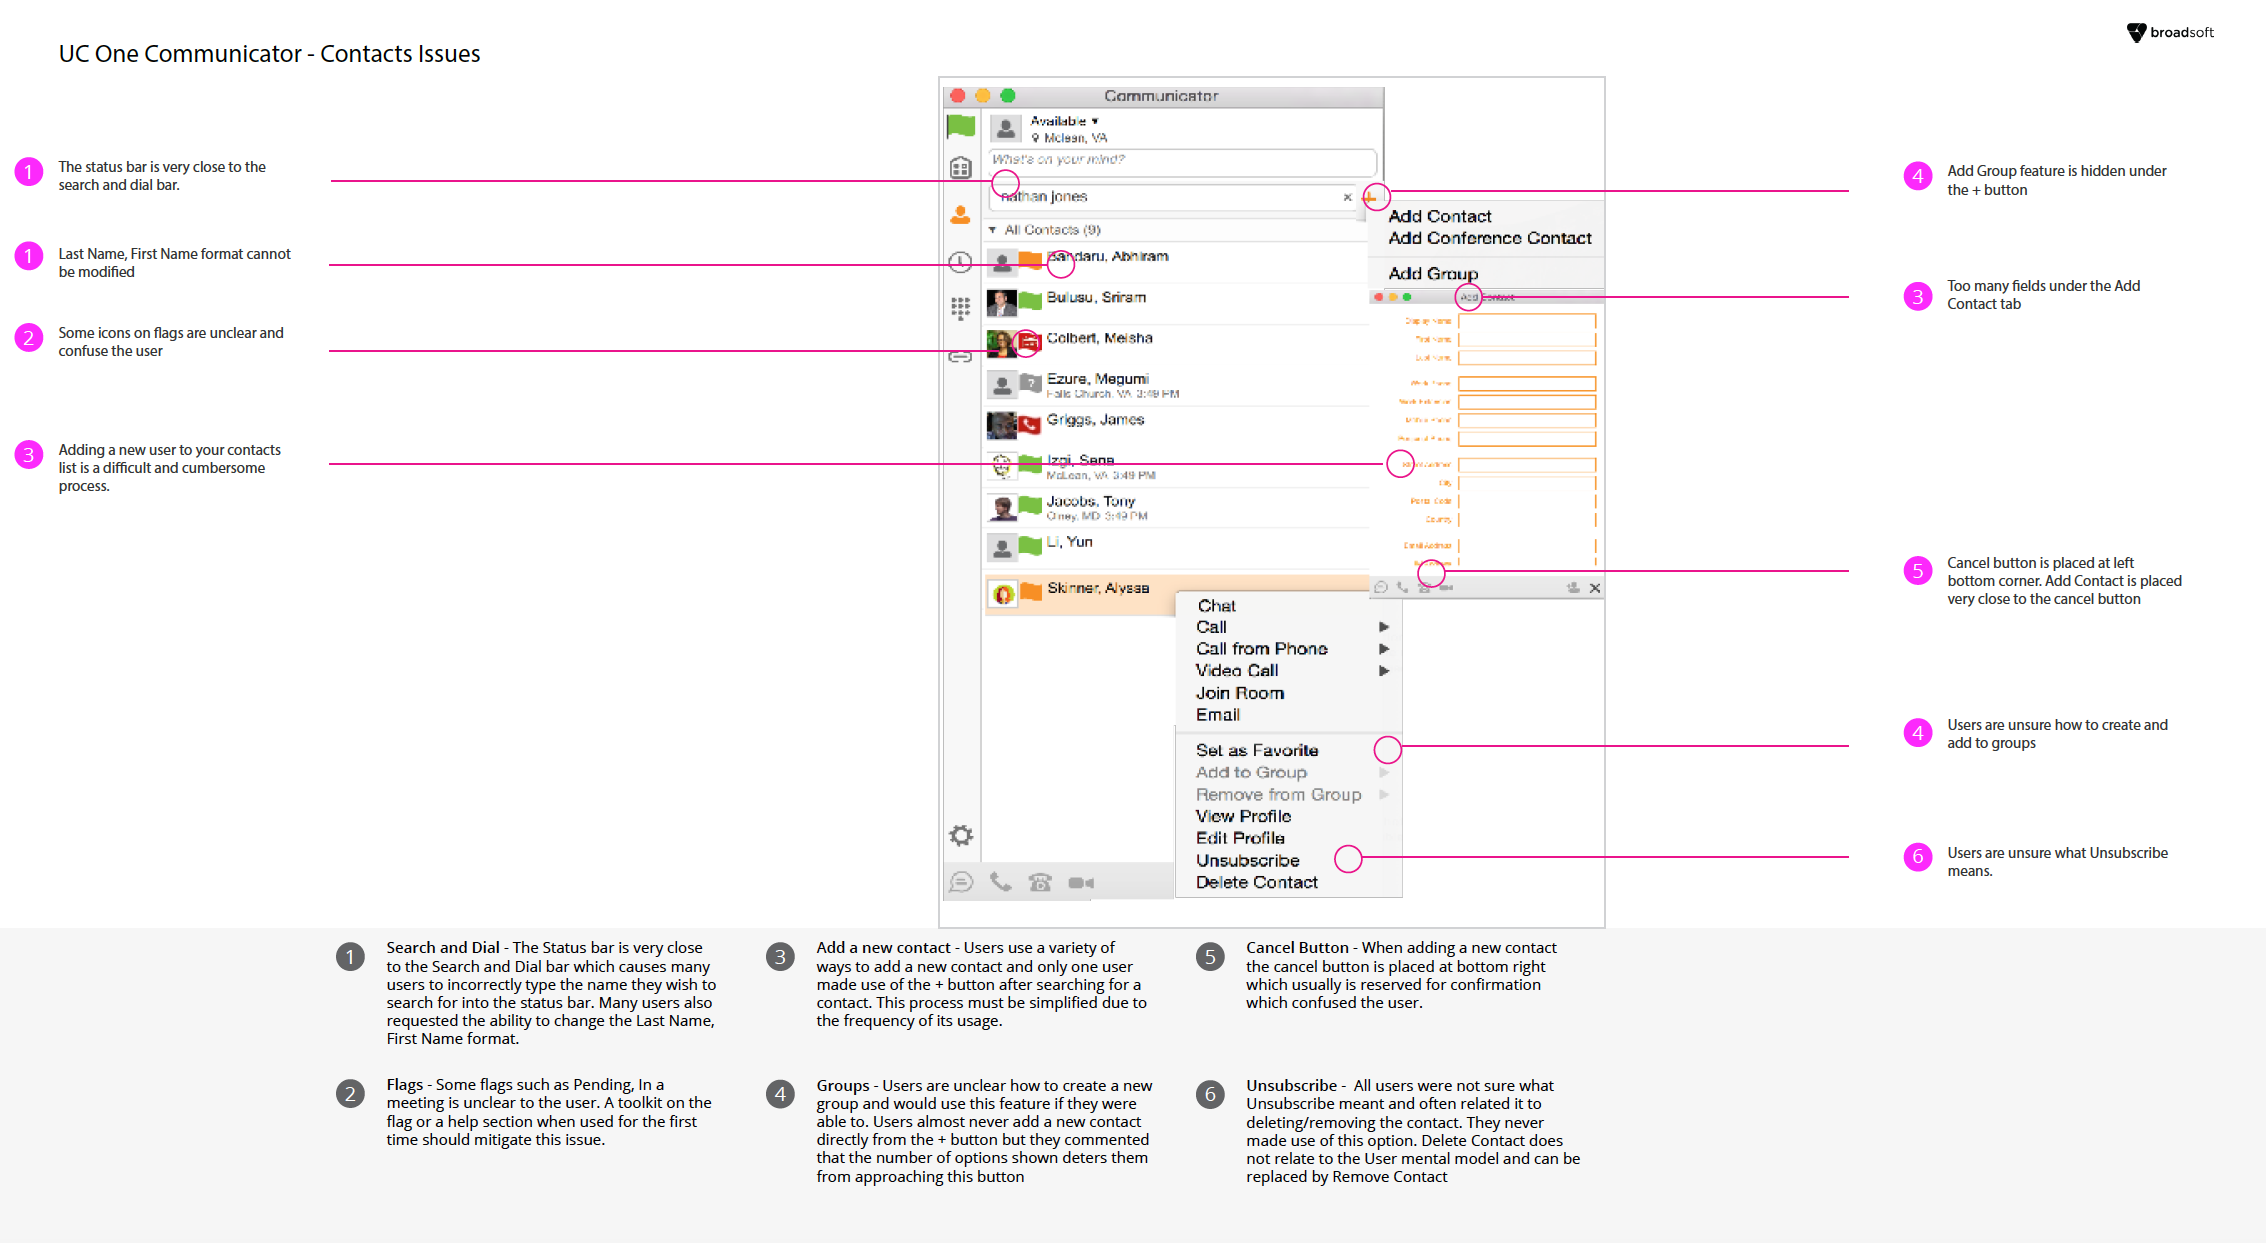This screenshot has width=2266, height=1243.
Task: Click Ezure, Megumi's gray pending flag
Action: click(1029, 383)
